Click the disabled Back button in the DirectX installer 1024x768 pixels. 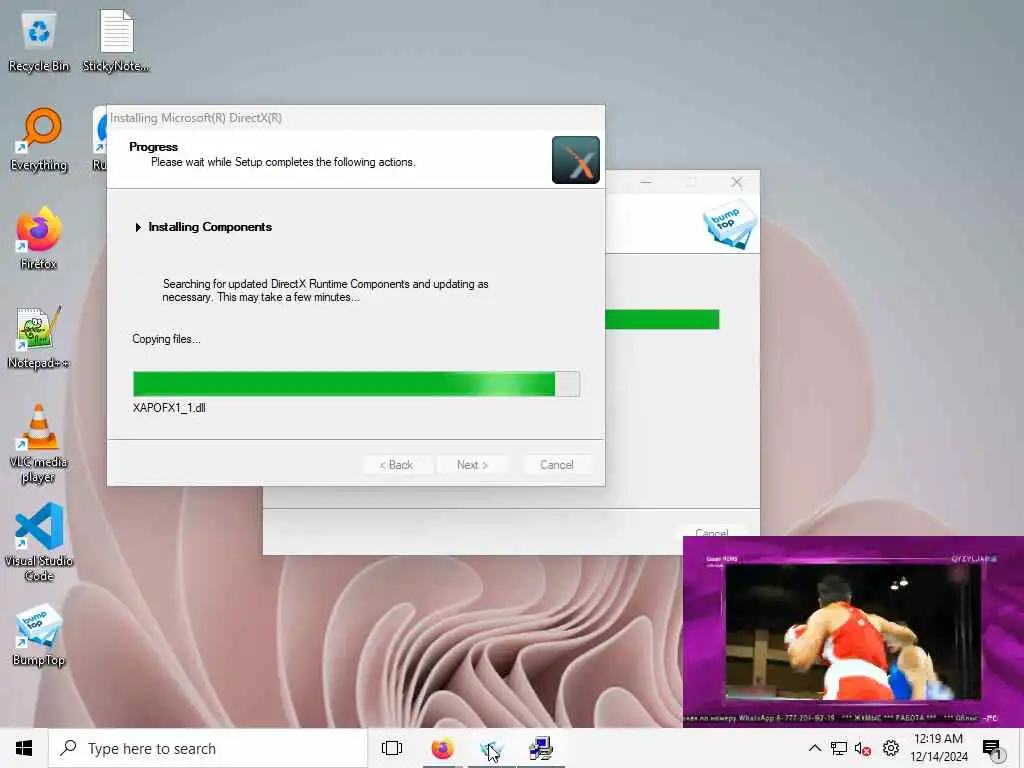click(x=396, y=465)
